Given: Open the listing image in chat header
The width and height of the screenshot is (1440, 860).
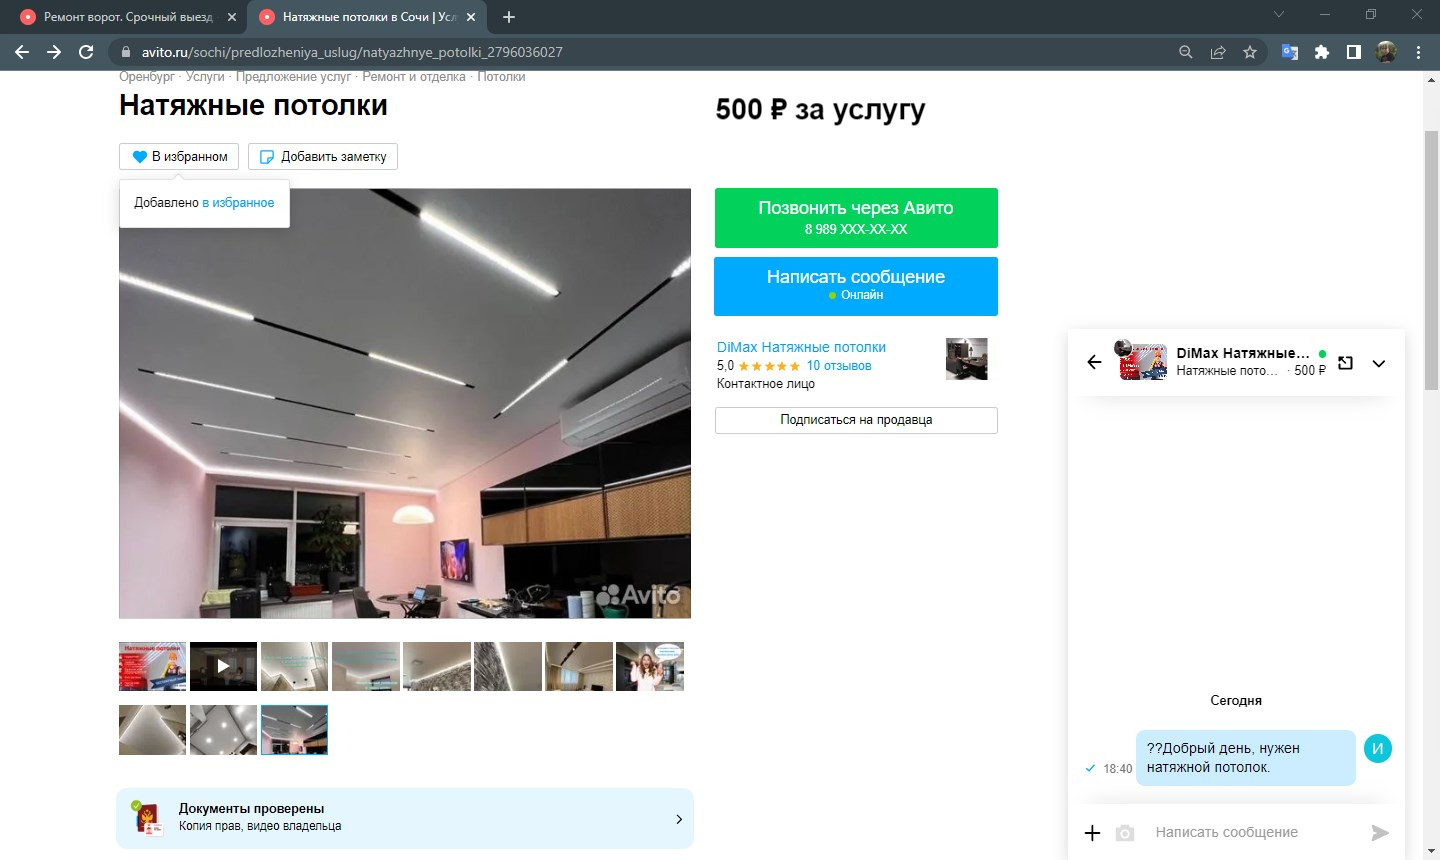Looking at the screenshot, I should click(1142, 361).
